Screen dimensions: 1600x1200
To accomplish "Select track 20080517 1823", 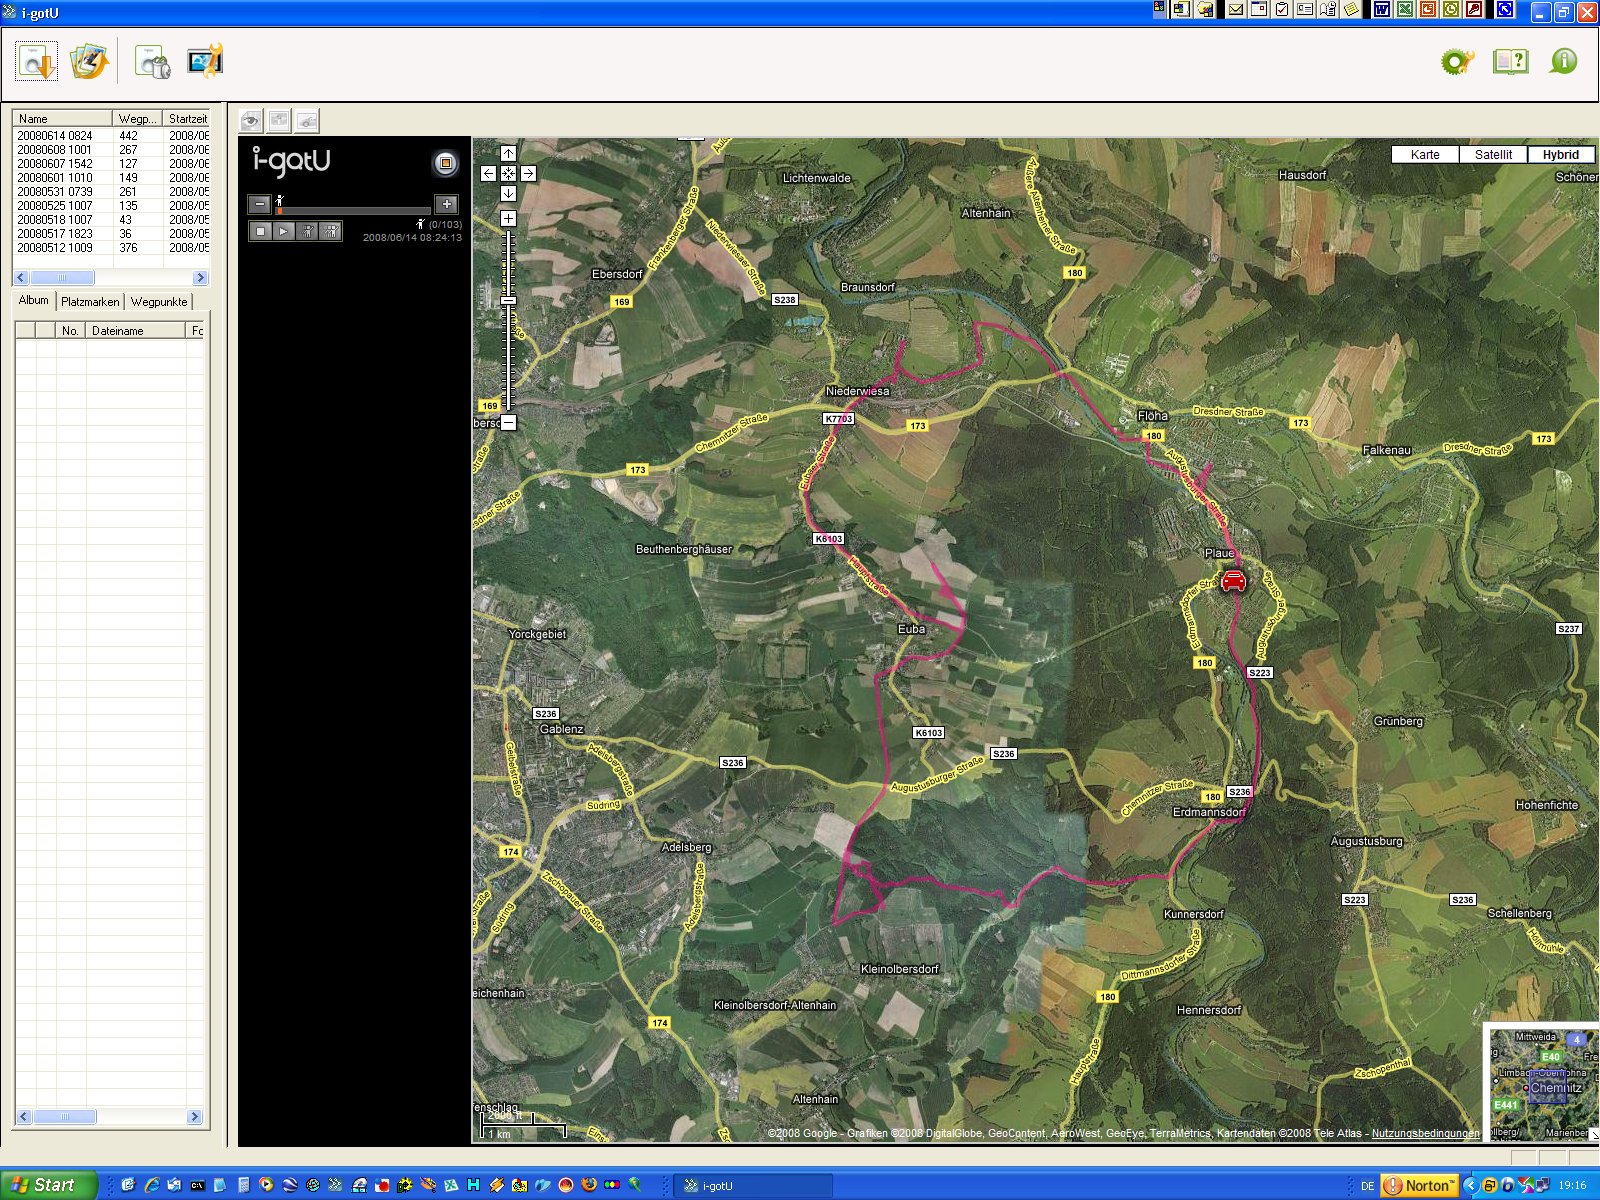I will point(111,233).
